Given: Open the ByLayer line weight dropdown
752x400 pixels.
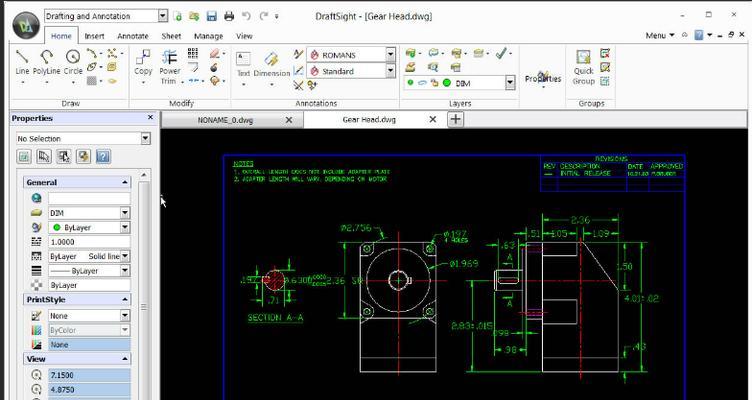Looking at the screenshot, I should click(x=125, y=271).
